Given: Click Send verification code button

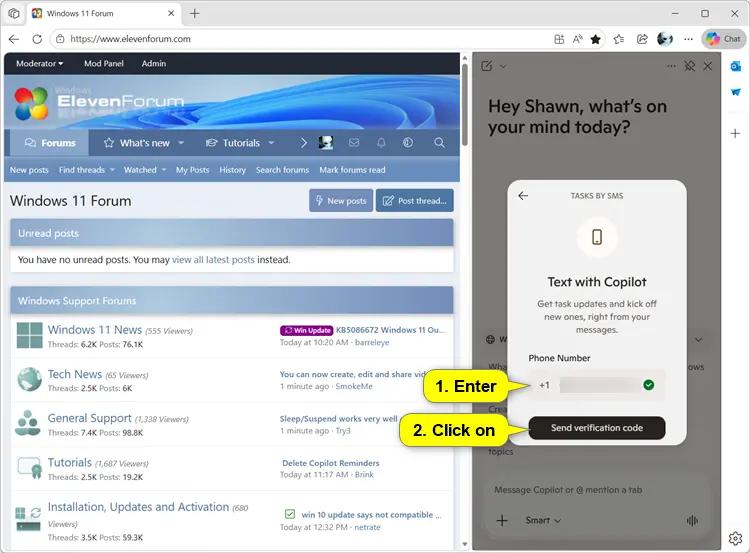Looking at the screenshot, I should click(x=596, y=428).
